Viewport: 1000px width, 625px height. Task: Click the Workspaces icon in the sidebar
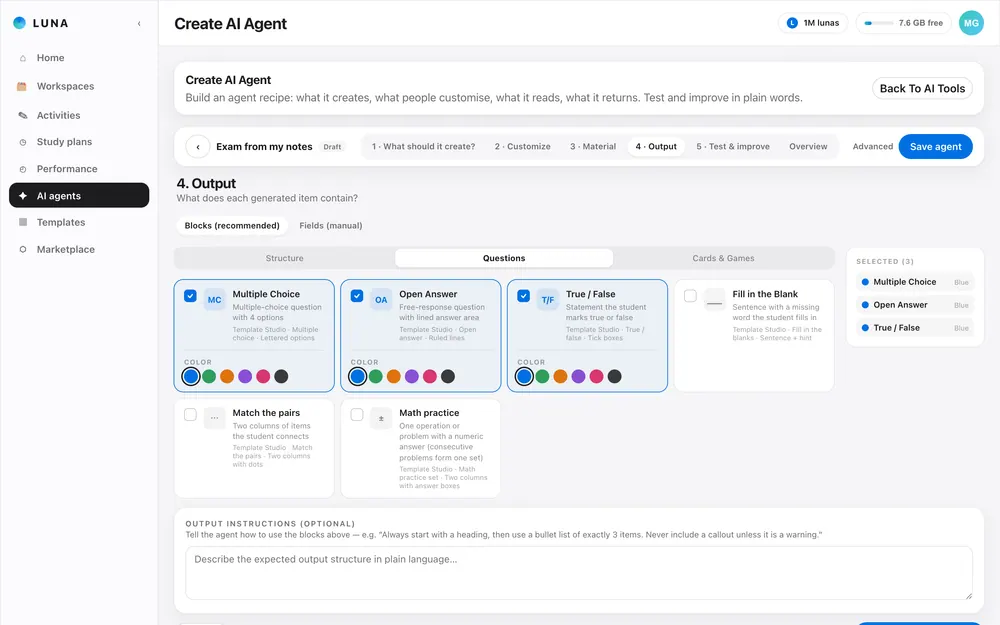[x=22, y=86]
